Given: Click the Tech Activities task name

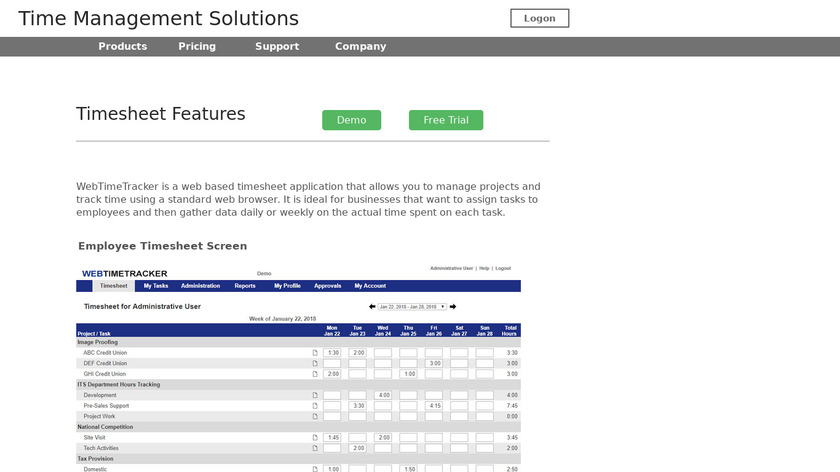Looking at the screenshot, I should (101, 448).
